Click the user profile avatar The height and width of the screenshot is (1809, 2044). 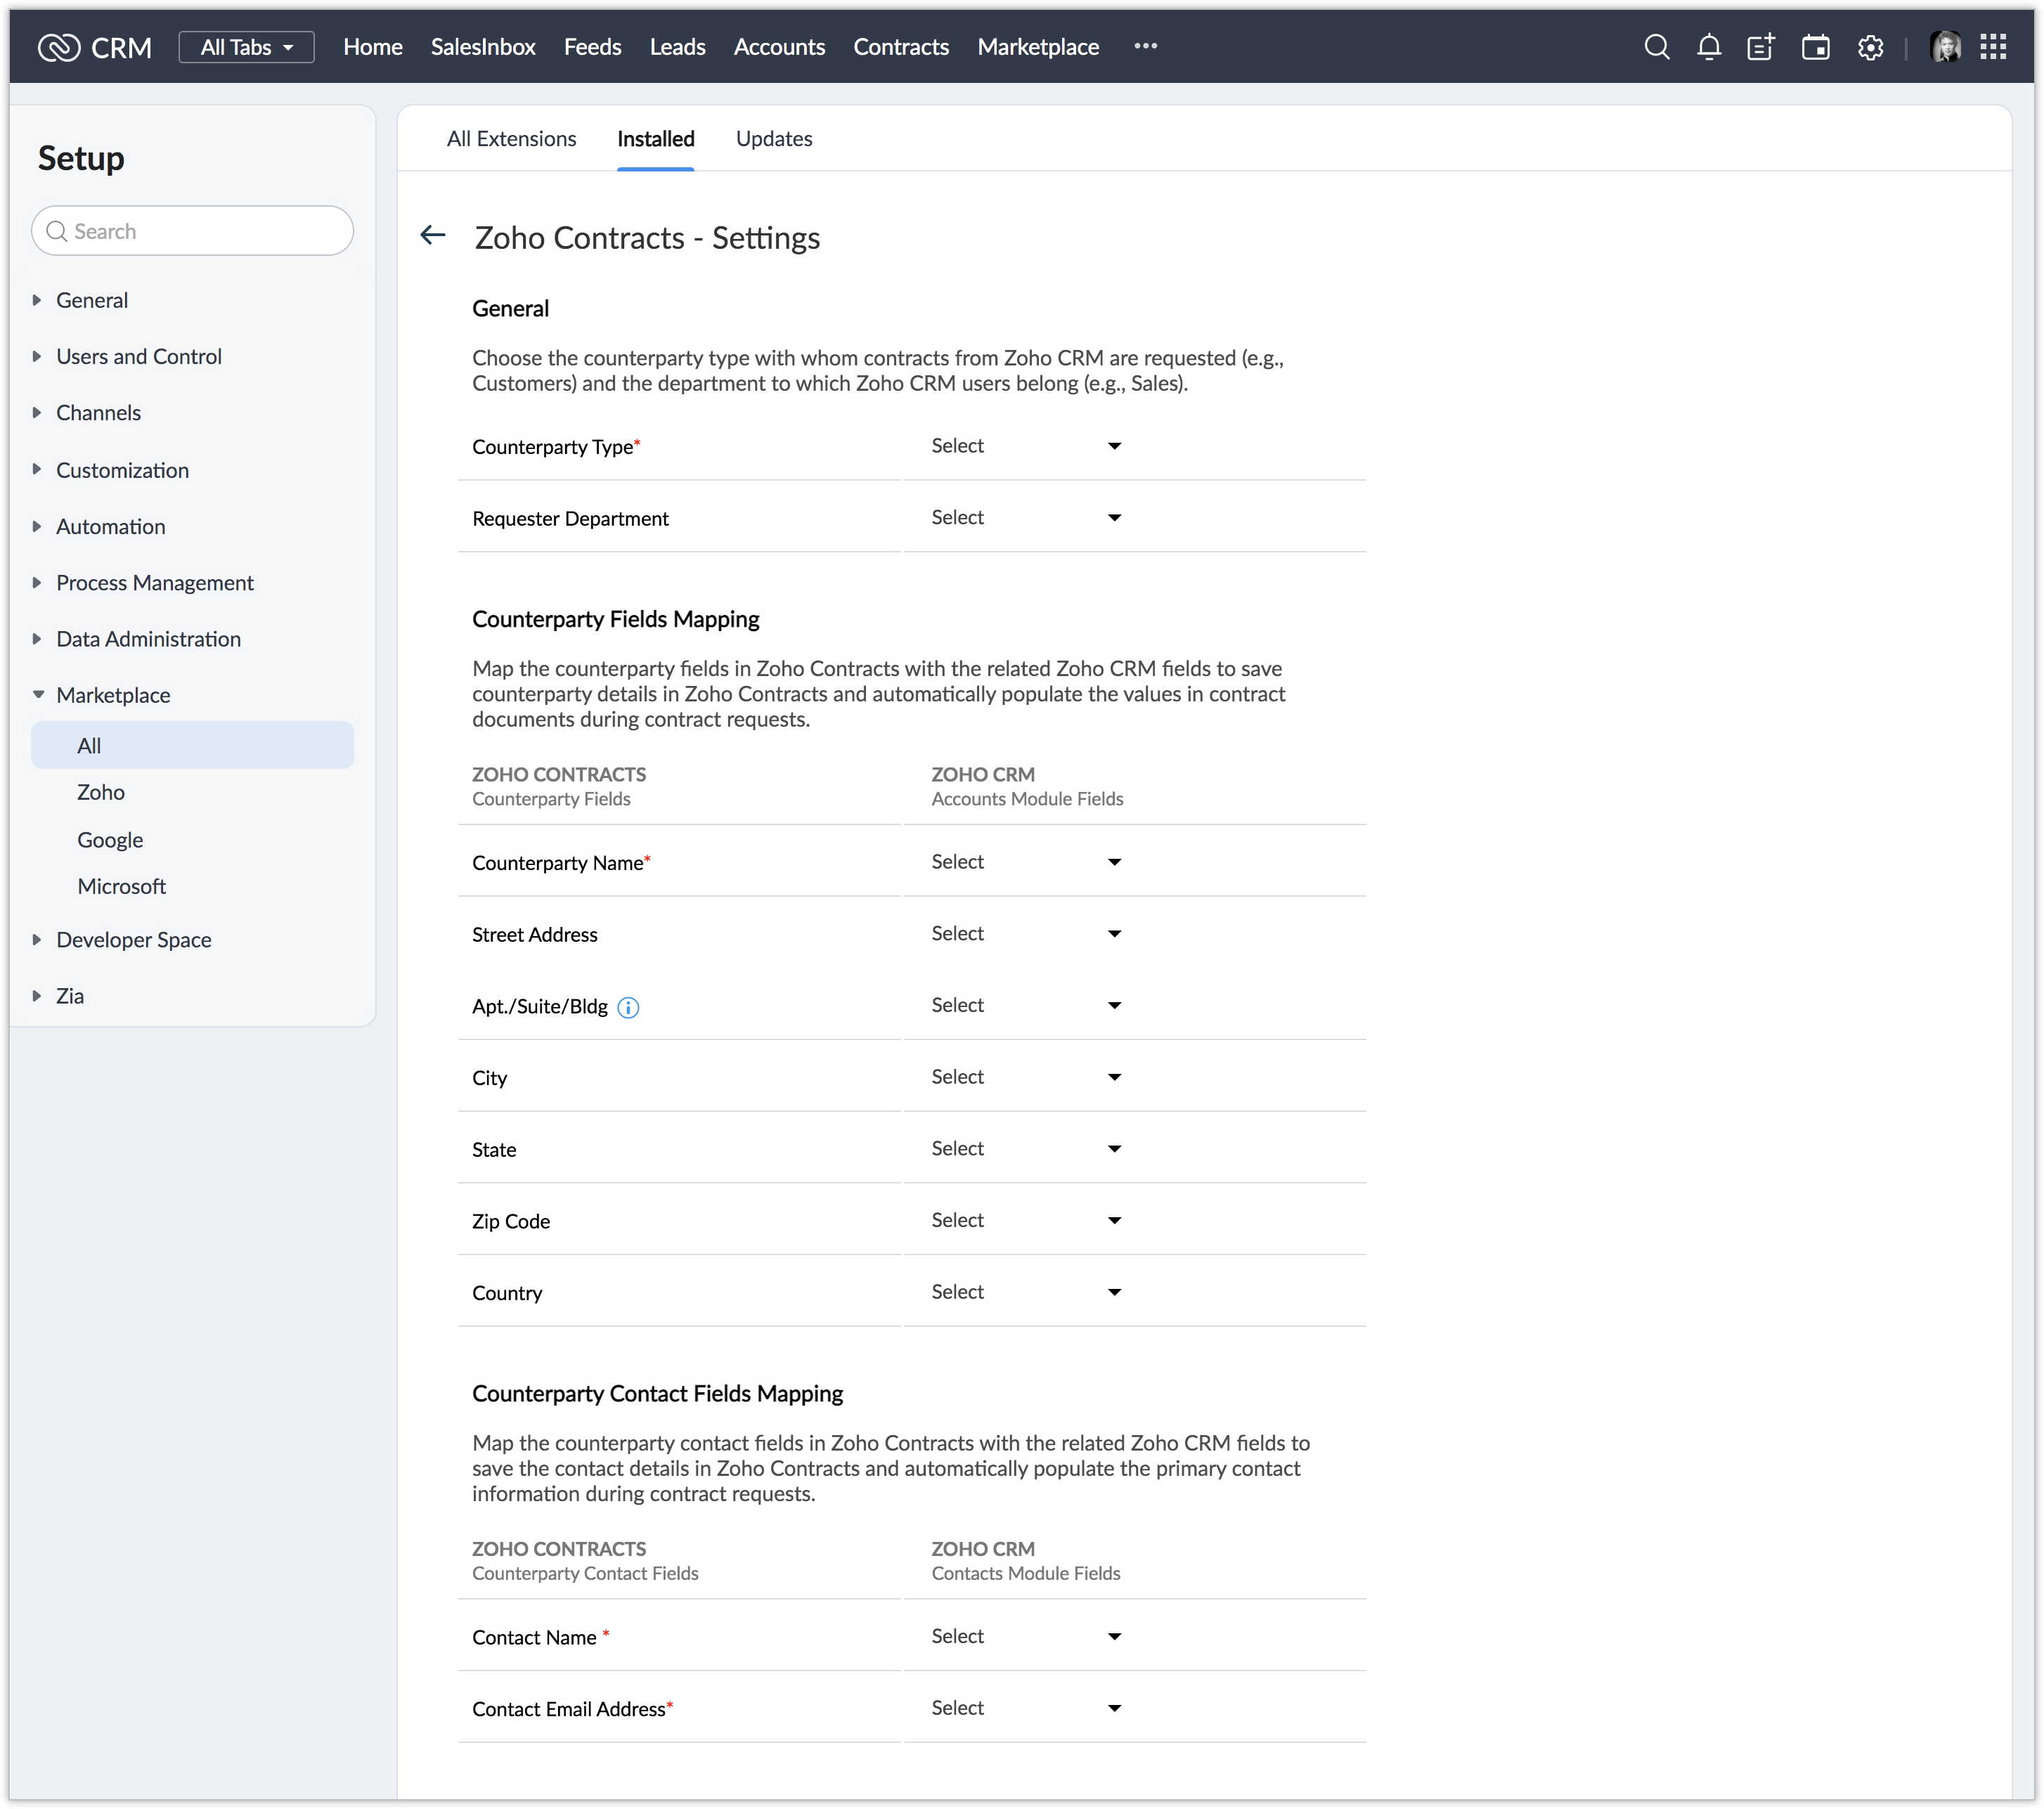tap(1945, 47)
